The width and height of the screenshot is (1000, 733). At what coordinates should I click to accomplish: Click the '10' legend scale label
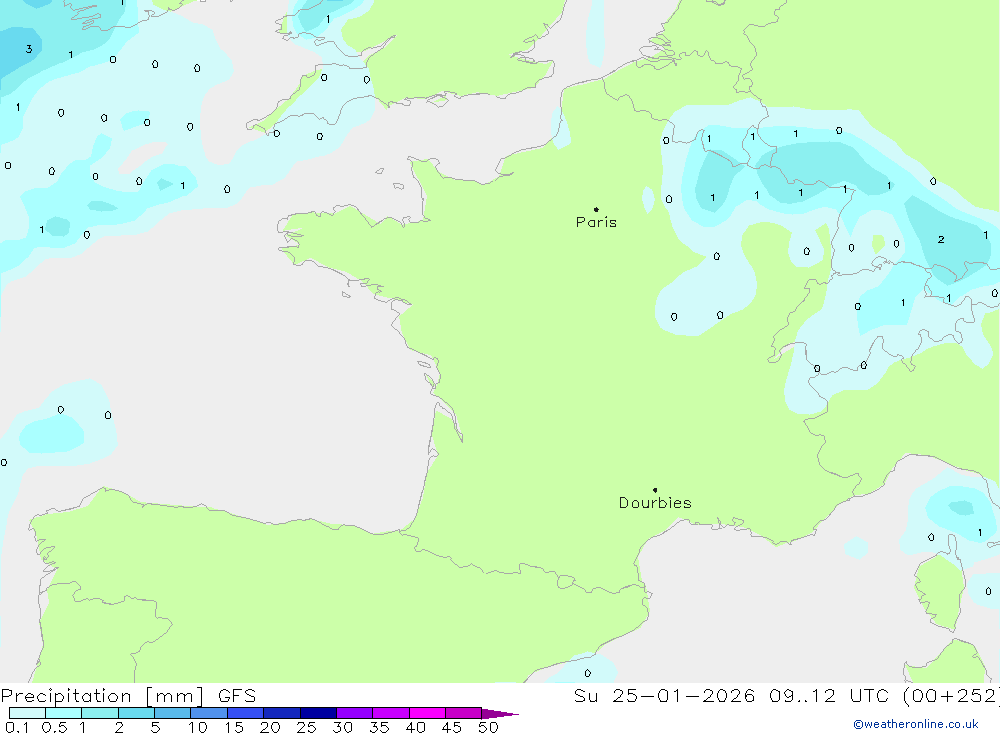click(198, 727)
